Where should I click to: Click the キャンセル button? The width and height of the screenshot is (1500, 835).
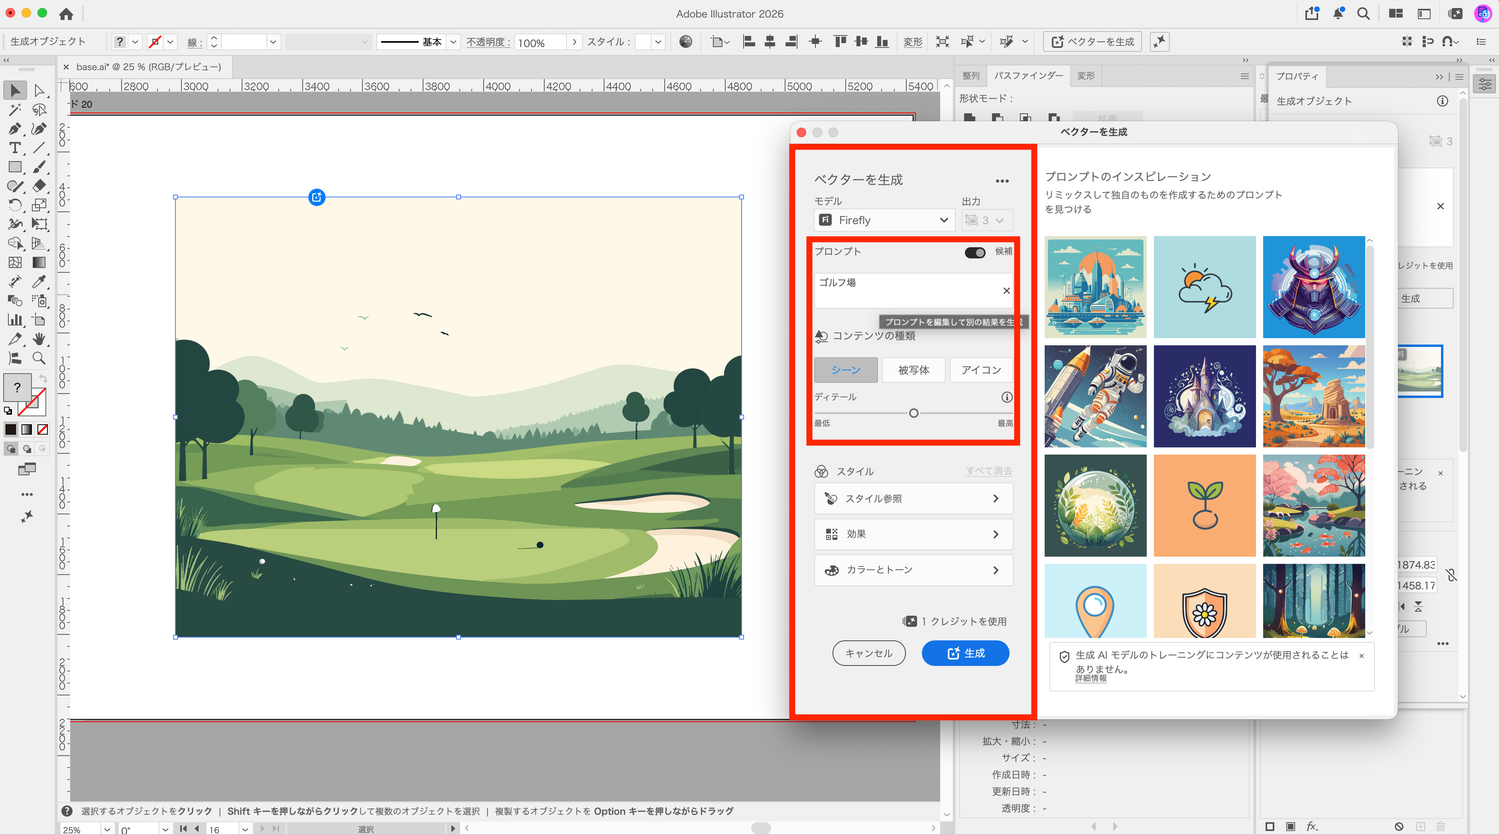[x=869, y=653]
